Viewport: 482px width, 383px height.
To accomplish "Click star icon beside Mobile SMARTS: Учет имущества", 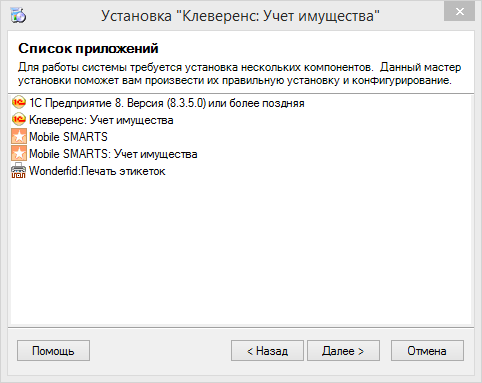I will point(19,154).
